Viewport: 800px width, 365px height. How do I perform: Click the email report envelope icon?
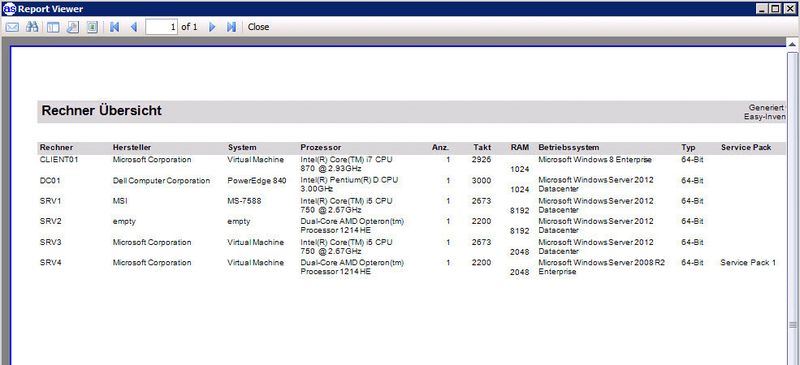coord(12,27)
